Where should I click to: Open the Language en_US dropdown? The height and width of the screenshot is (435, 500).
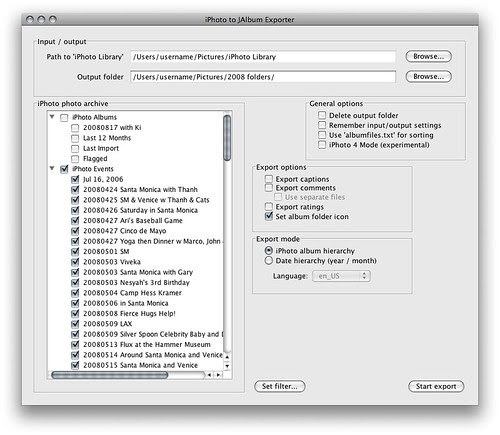[341, 276]
